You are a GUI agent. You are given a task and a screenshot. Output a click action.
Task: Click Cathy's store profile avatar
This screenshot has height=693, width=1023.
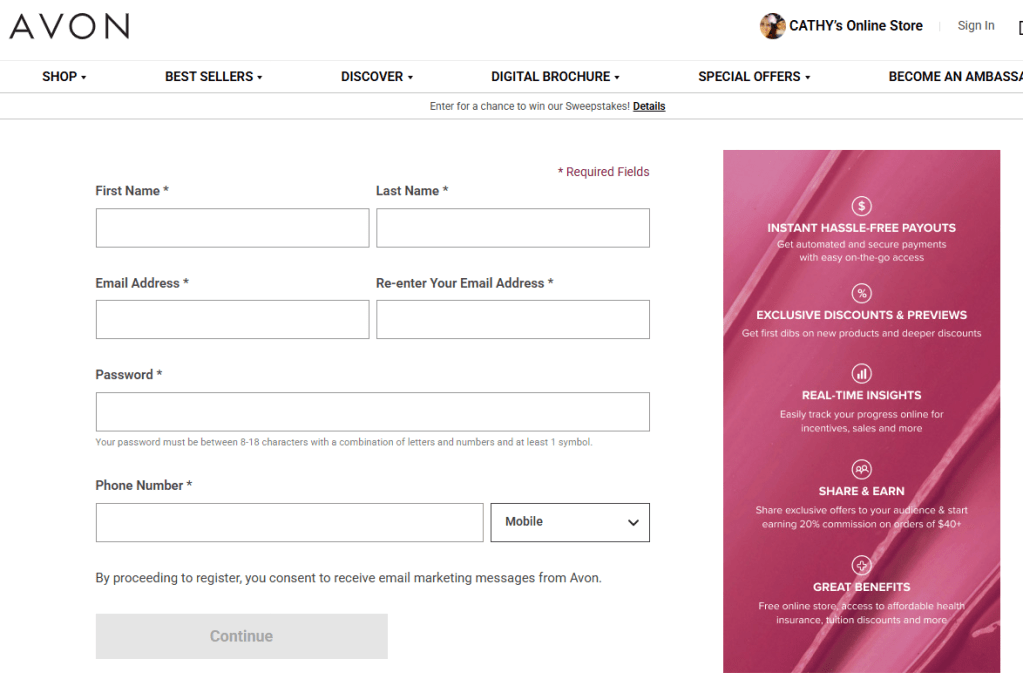click(x=772, y=26)
